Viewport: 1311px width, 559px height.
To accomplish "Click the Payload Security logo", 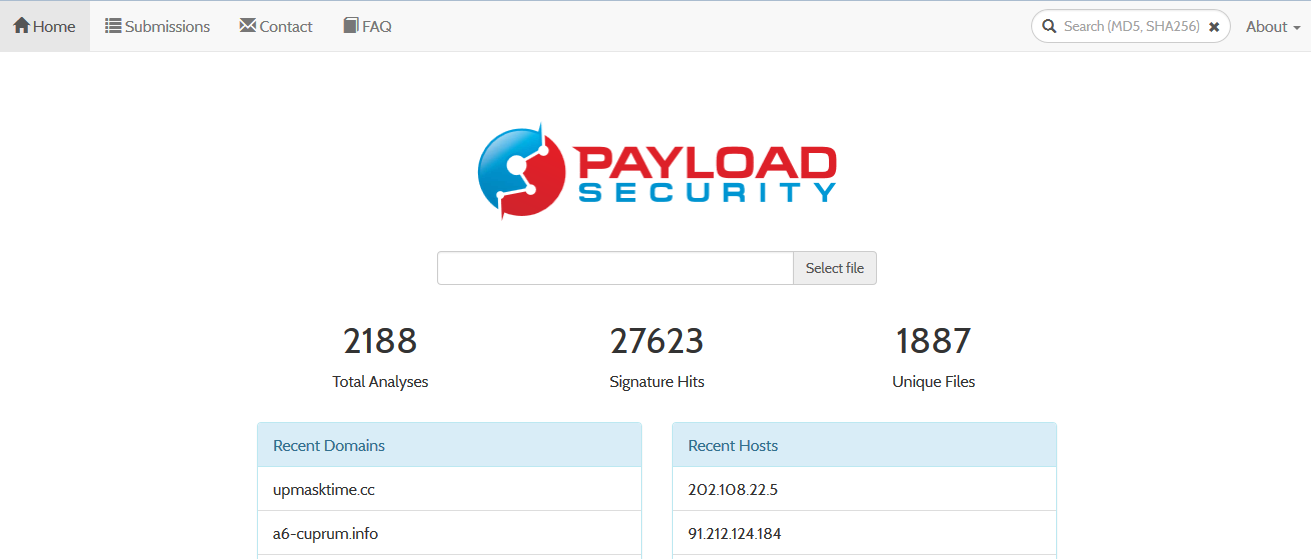I will click(x=657, y=171).
